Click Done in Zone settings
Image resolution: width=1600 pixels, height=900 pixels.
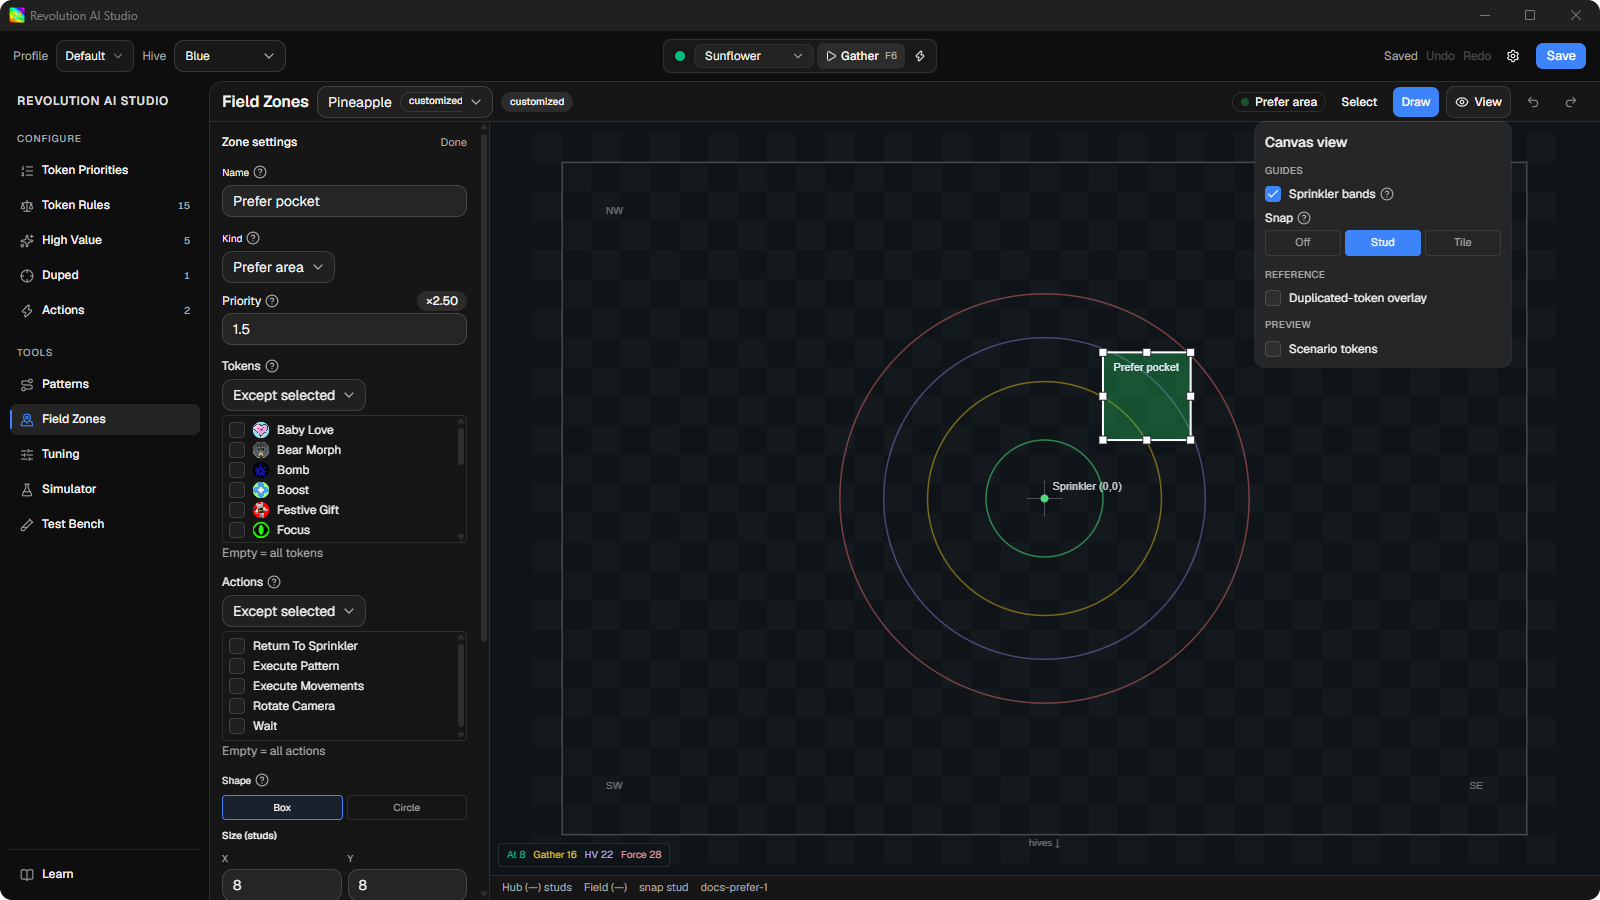pos(454,142)
